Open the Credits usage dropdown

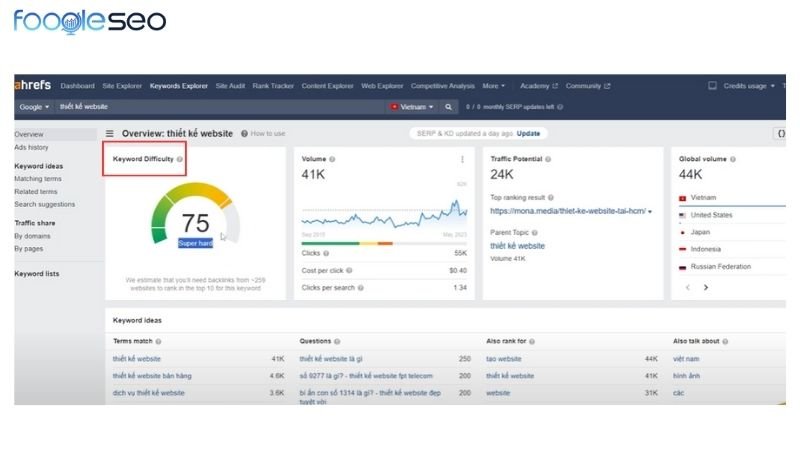point(748,86)
